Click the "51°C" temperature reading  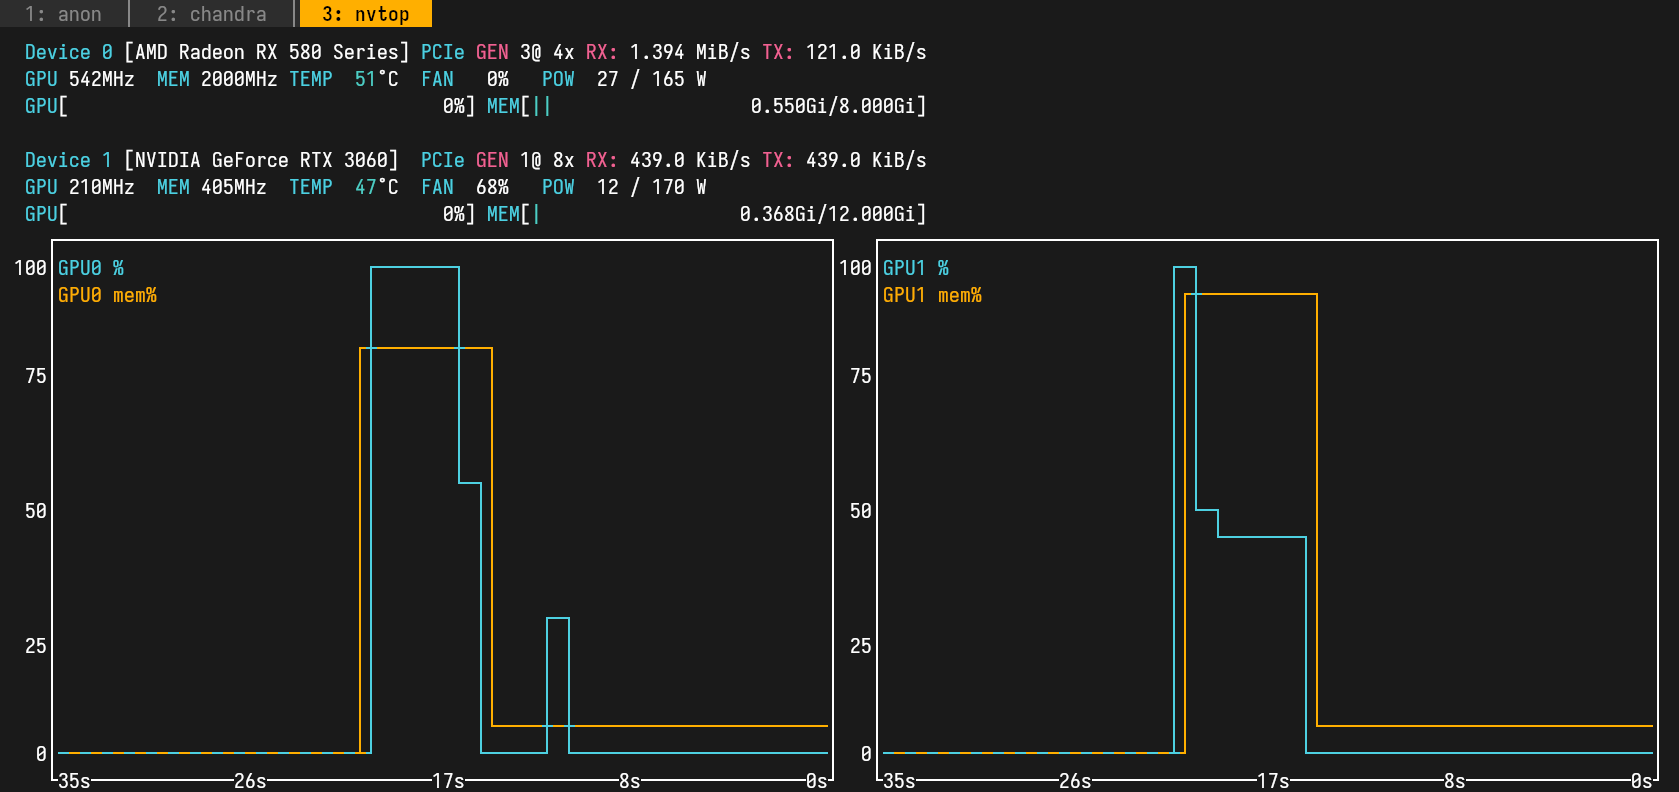click(x=376, y=79)
